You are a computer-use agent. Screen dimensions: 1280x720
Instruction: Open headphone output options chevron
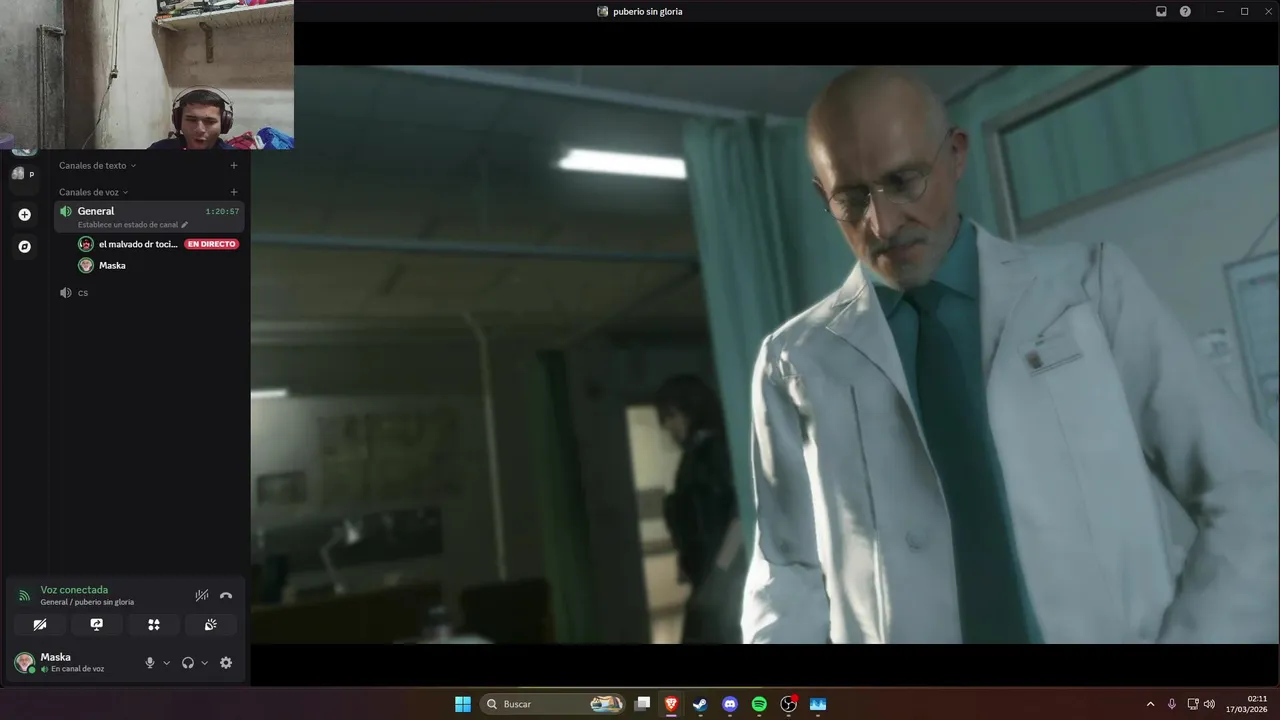[204, 663]
